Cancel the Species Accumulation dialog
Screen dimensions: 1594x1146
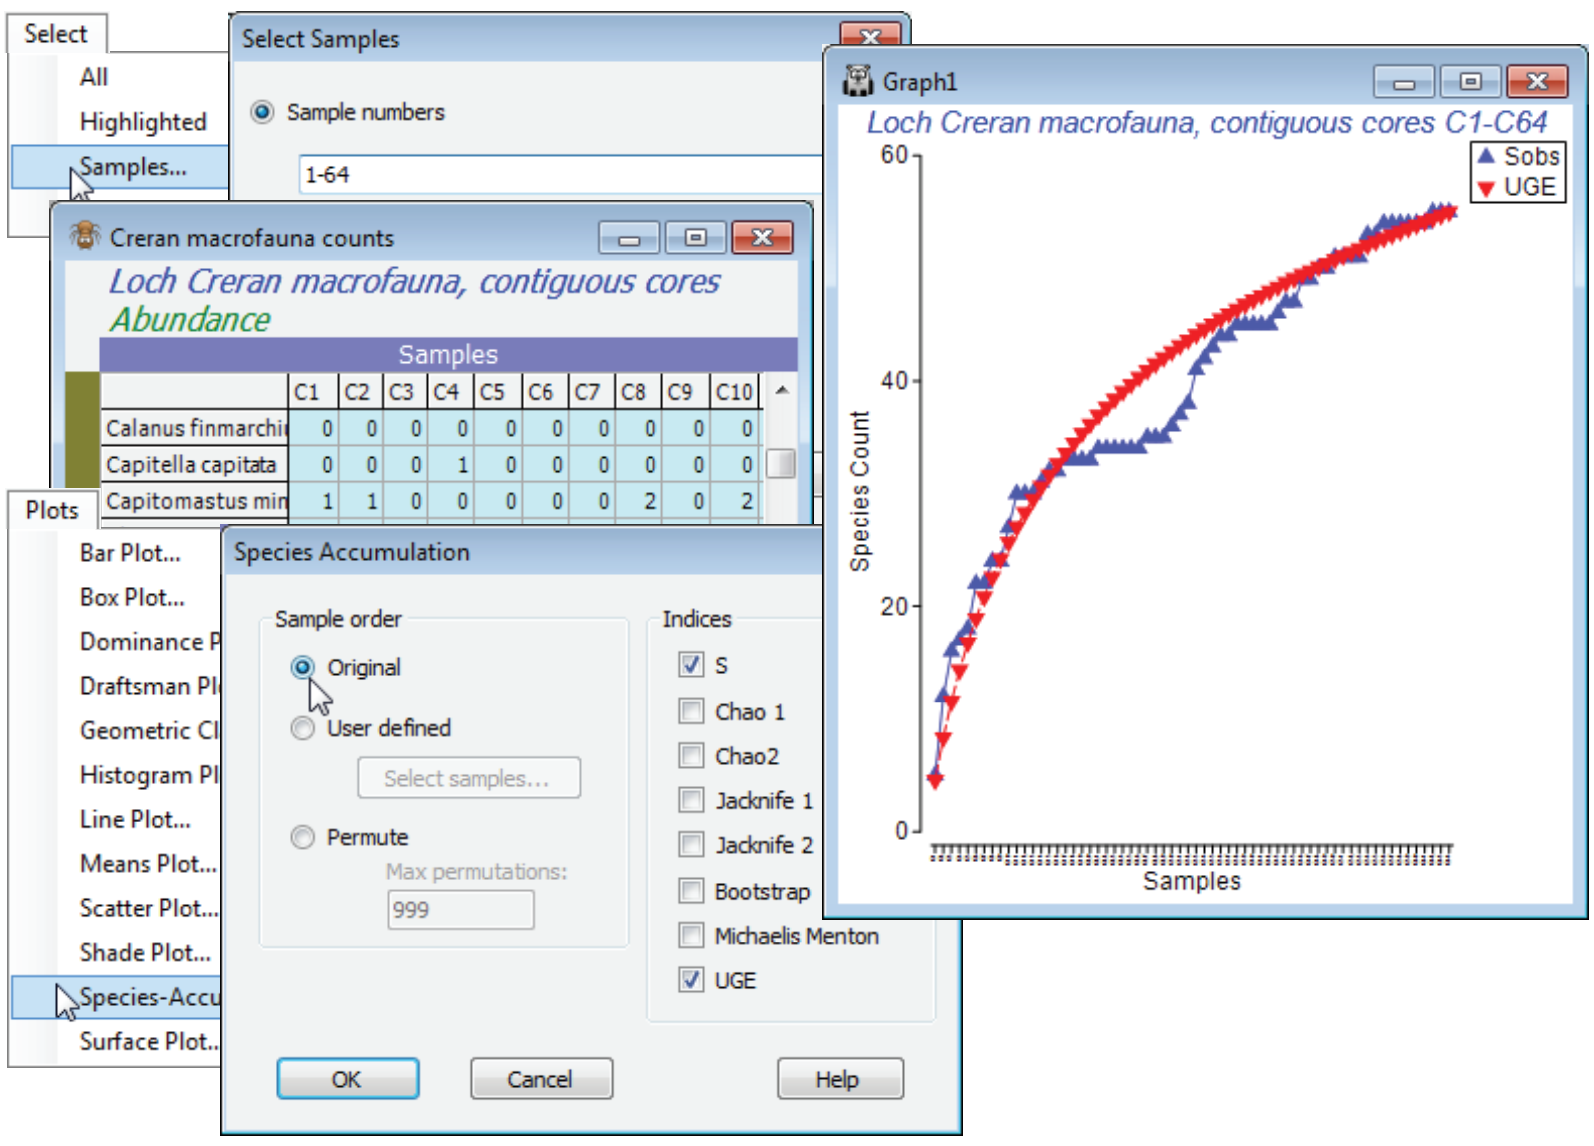540,1079
